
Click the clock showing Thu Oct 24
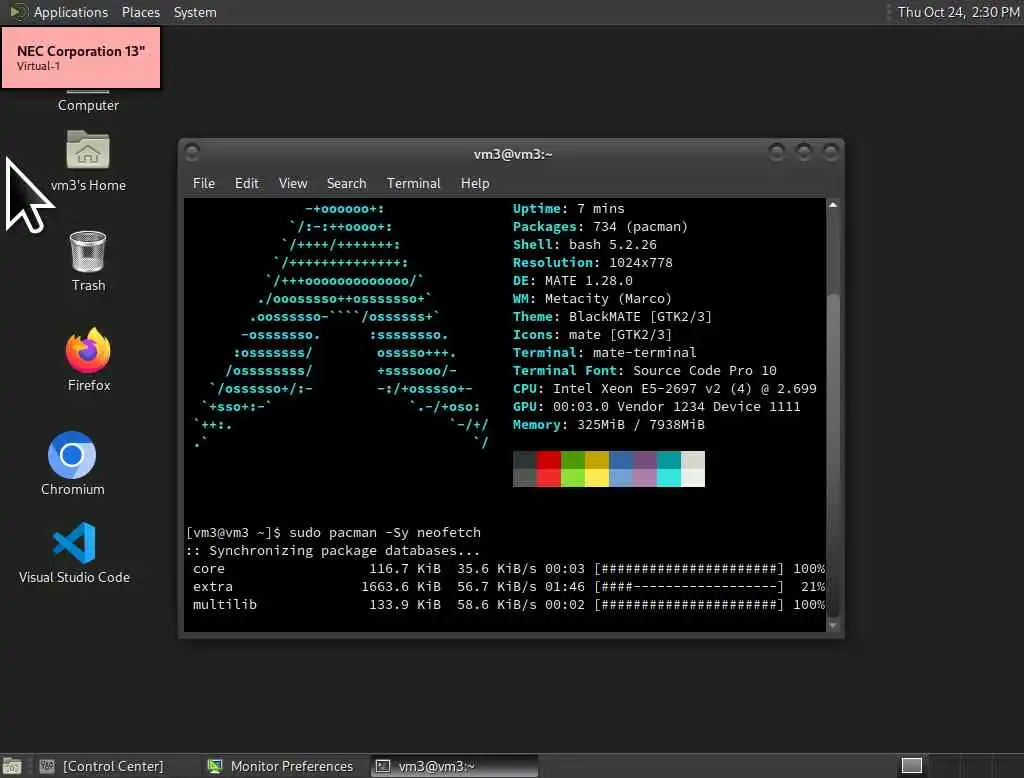click(958, 12)
